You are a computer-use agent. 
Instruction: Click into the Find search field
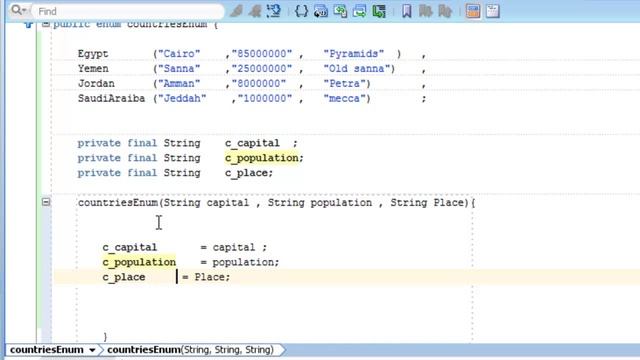click(x=128, y=11)
